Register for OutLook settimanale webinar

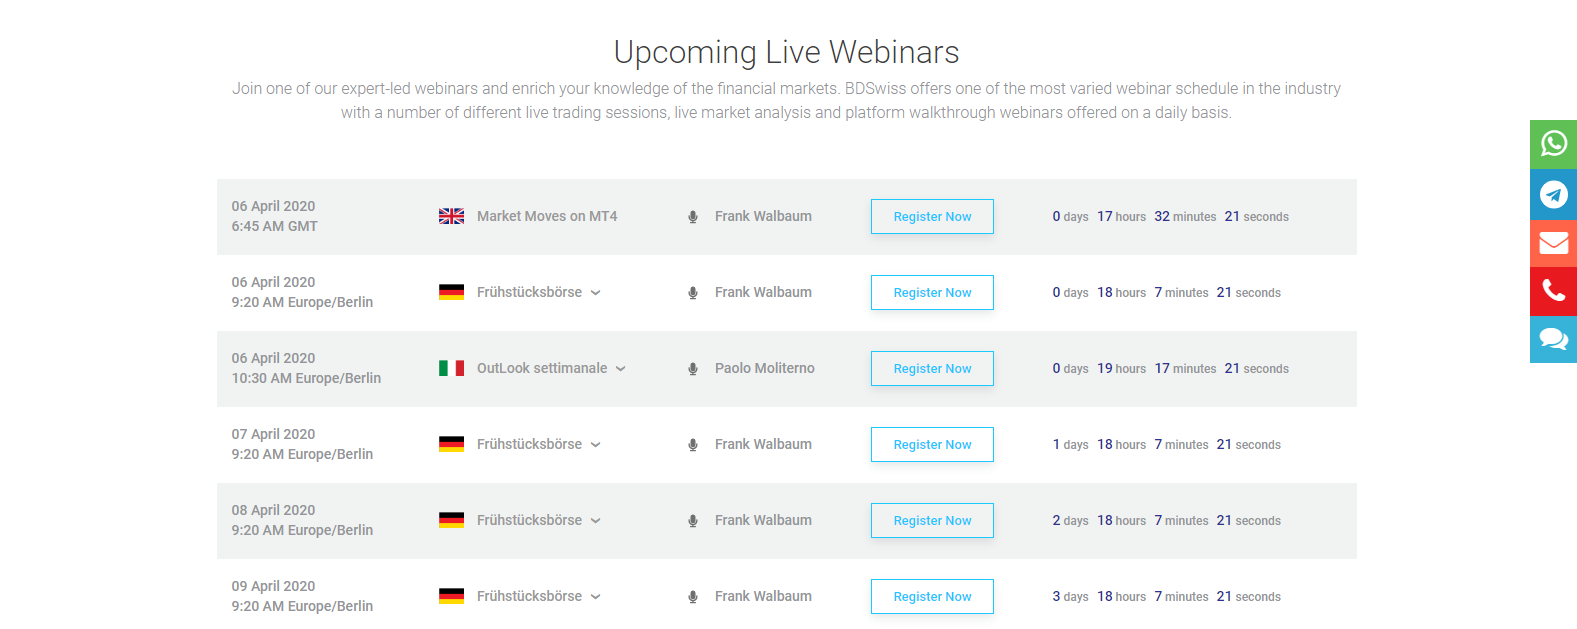[931, 368]
